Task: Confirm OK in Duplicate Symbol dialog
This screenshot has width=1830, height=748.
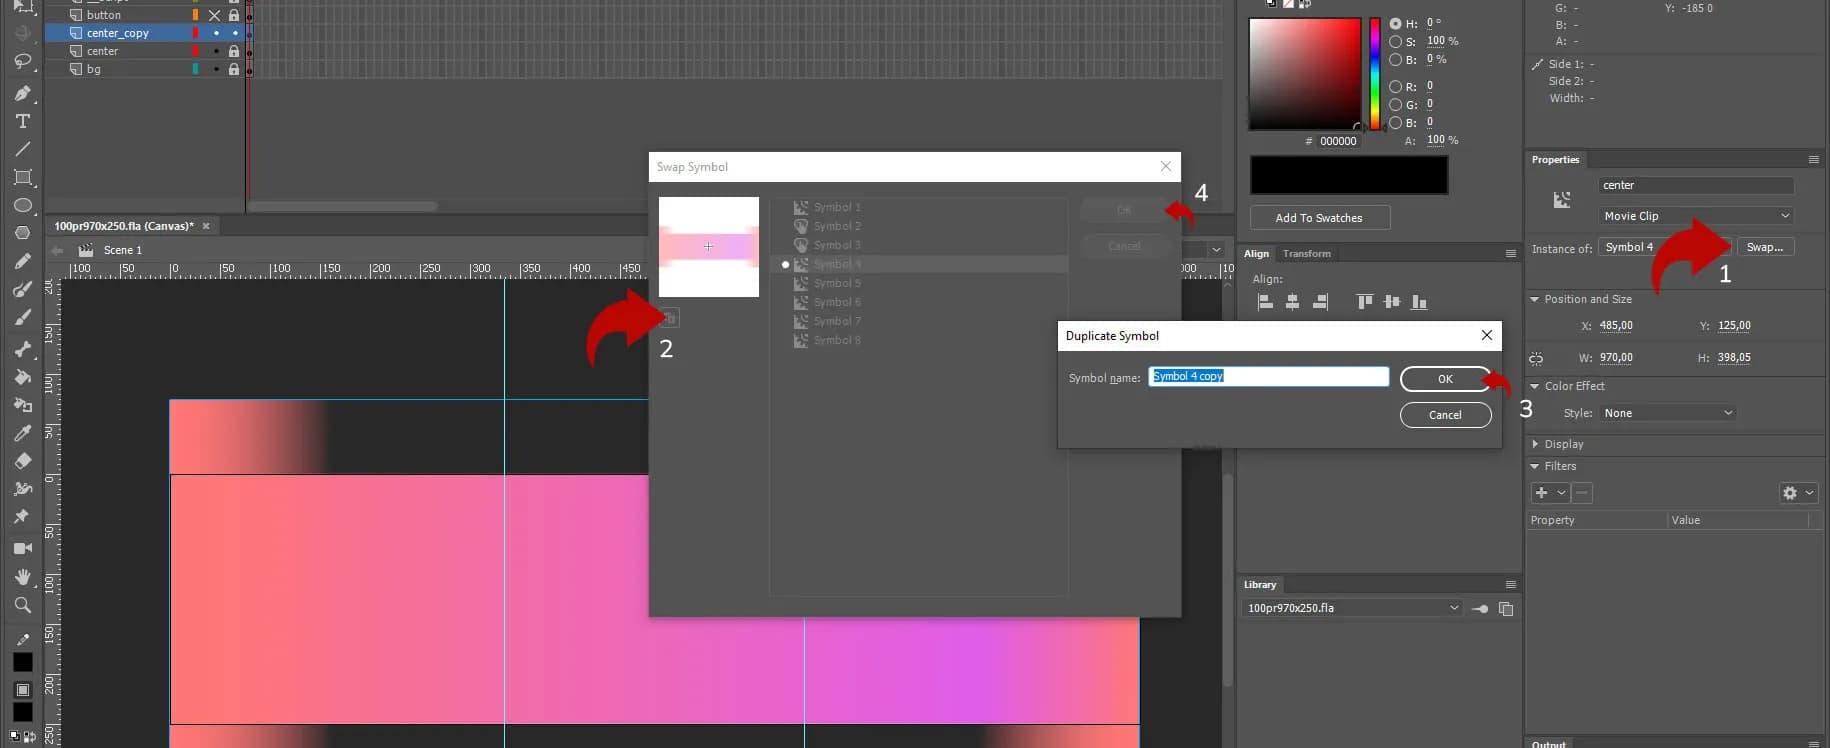Action: click(x=1445, y=379)
